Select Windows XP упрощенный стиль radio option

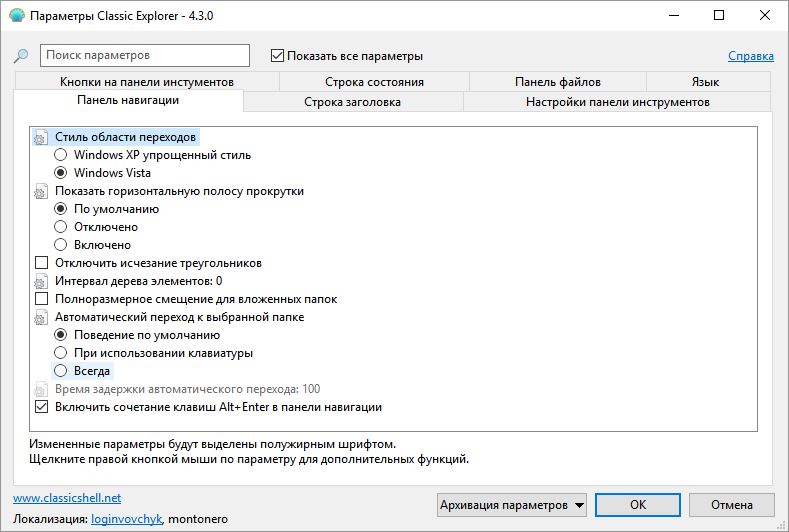coord(61,155)
